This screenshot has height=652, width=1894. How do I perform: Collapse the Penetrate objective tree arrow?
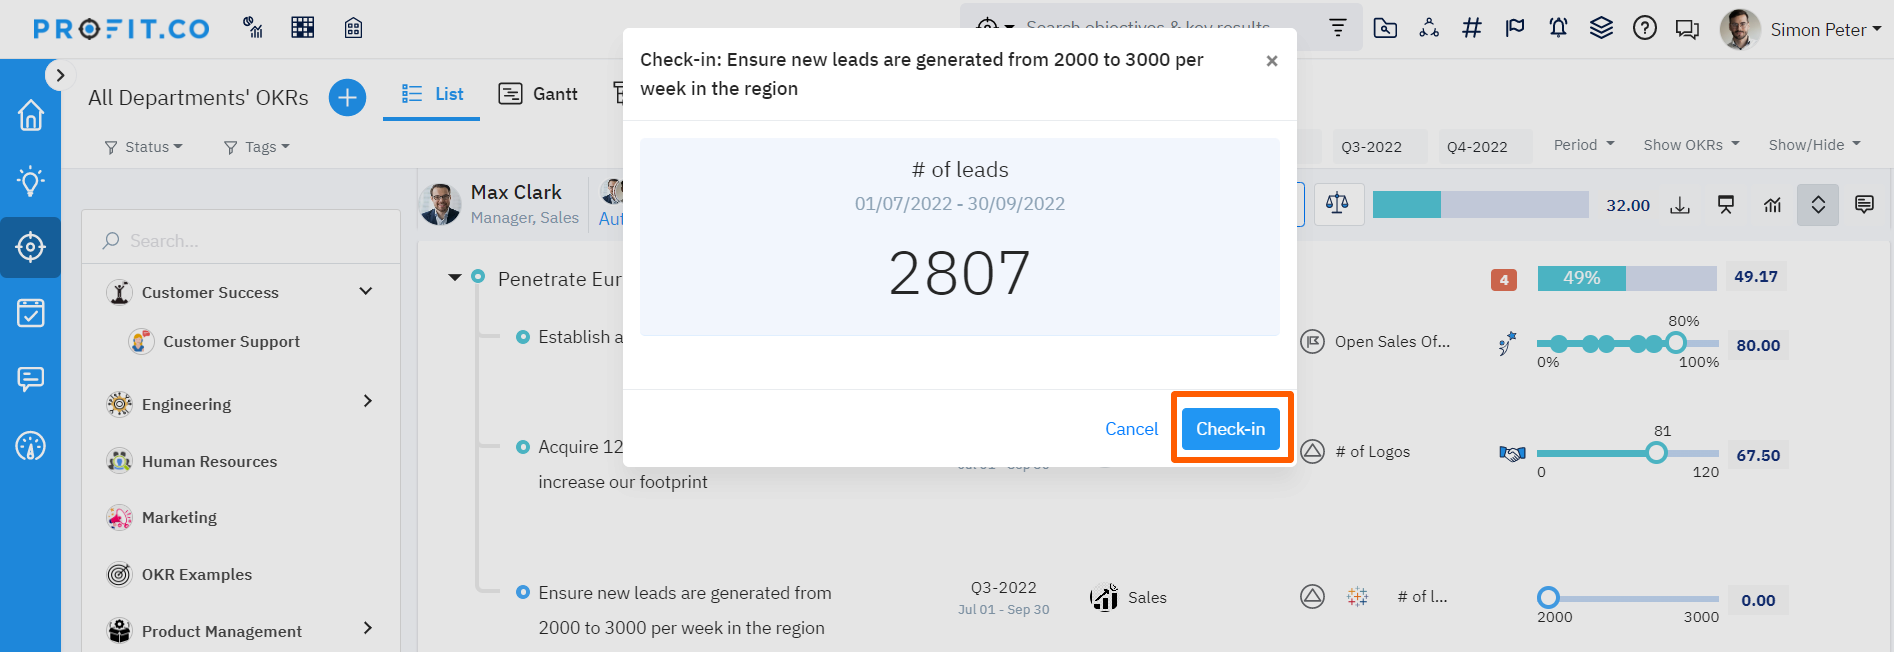455,277
